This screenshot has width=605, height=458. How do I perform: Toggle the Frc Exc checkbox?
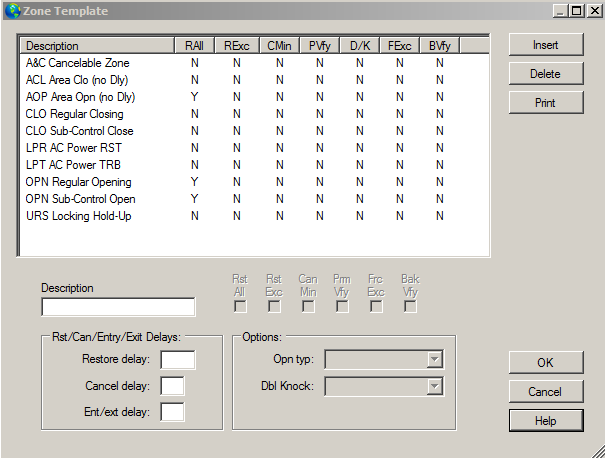click(376, 307)
